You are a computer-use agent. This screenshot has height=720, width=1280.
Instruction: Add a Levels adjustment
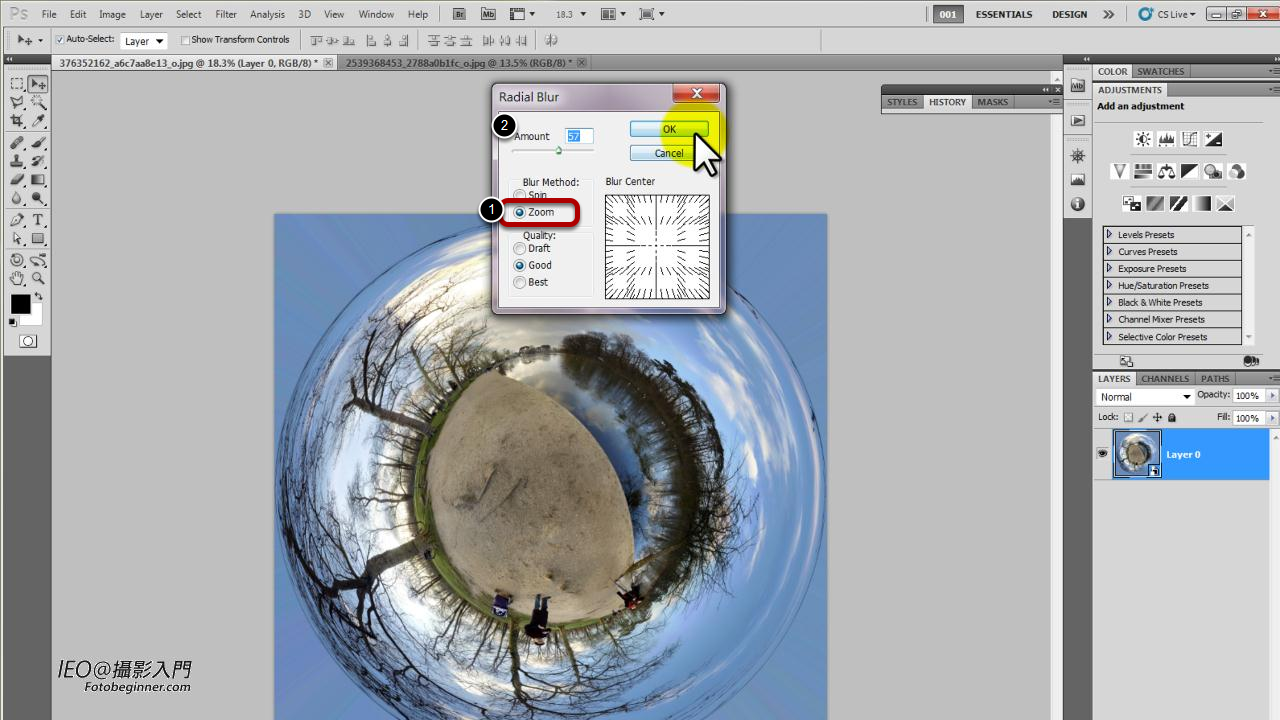tap(1166, 139)
